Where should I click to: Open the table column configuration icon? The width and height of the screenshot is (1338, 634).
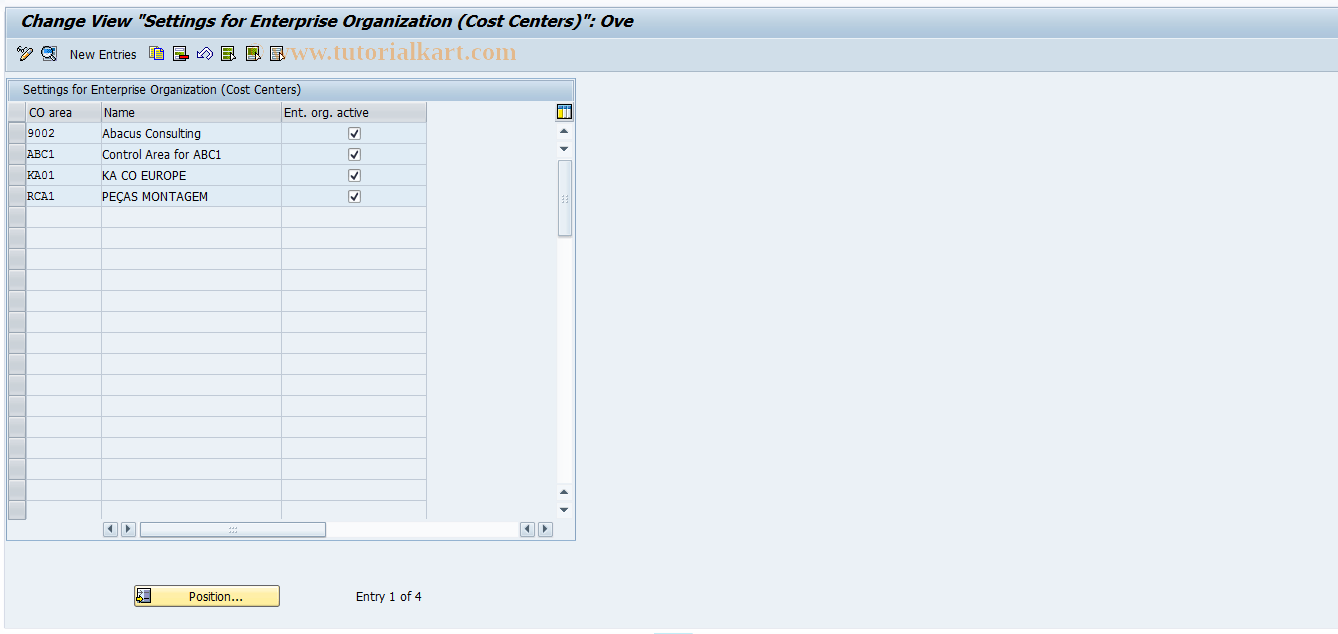[563, 111]
